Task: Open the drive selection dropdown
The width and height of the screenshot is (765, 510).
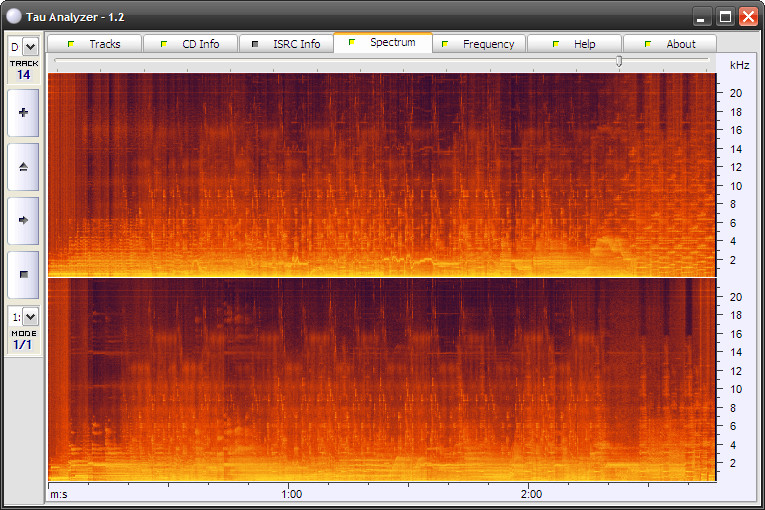Action: tap(30, 46)
